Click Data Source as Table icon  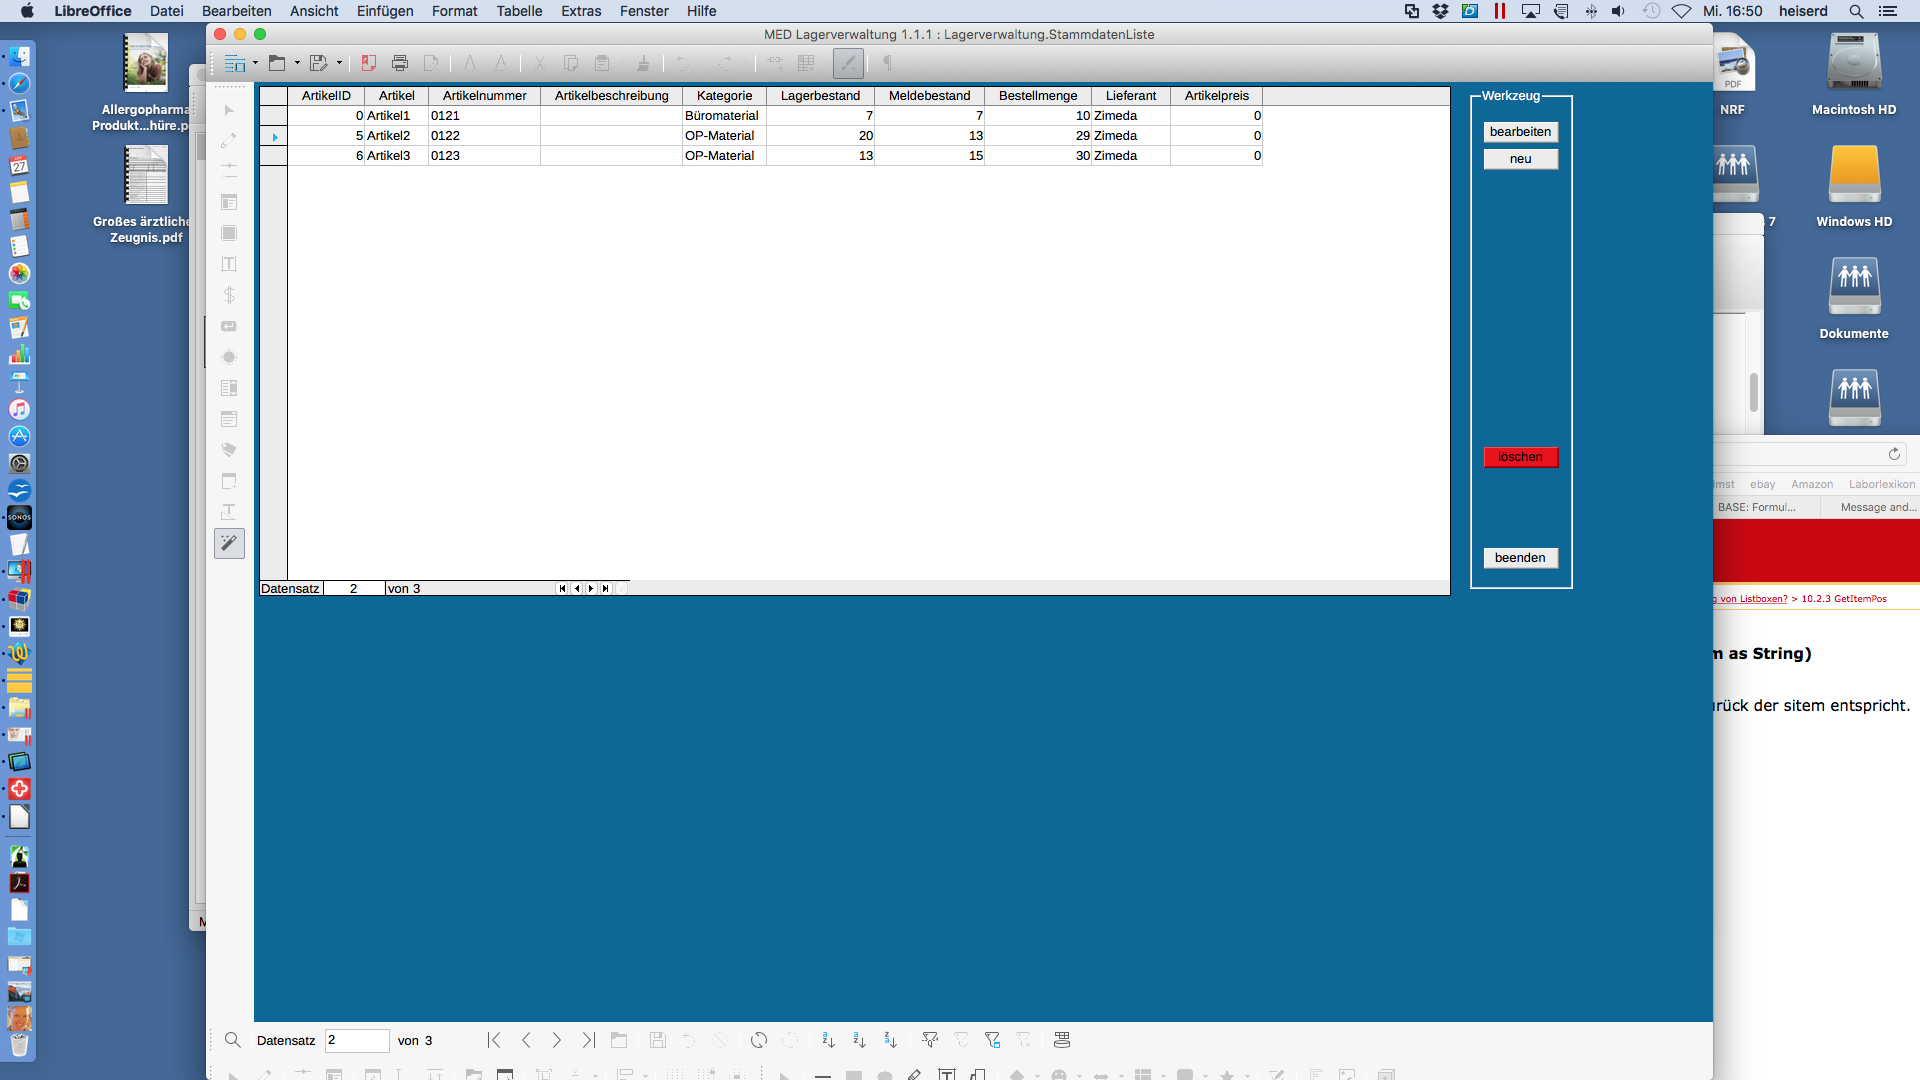1062,1040
